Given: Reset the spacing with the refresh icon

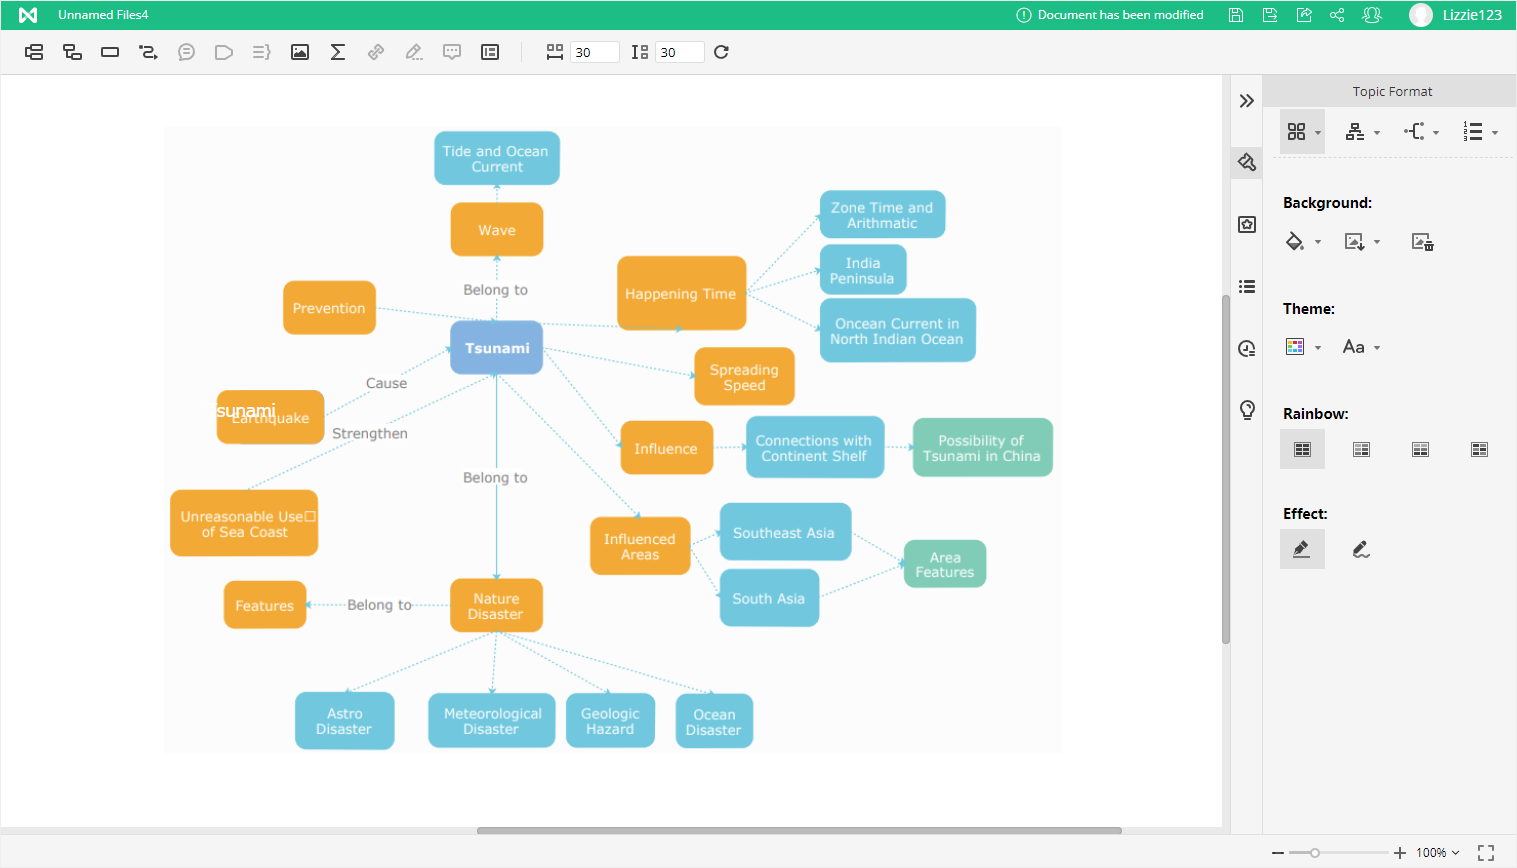Looking at the screenshot, I should pos(721,52).
